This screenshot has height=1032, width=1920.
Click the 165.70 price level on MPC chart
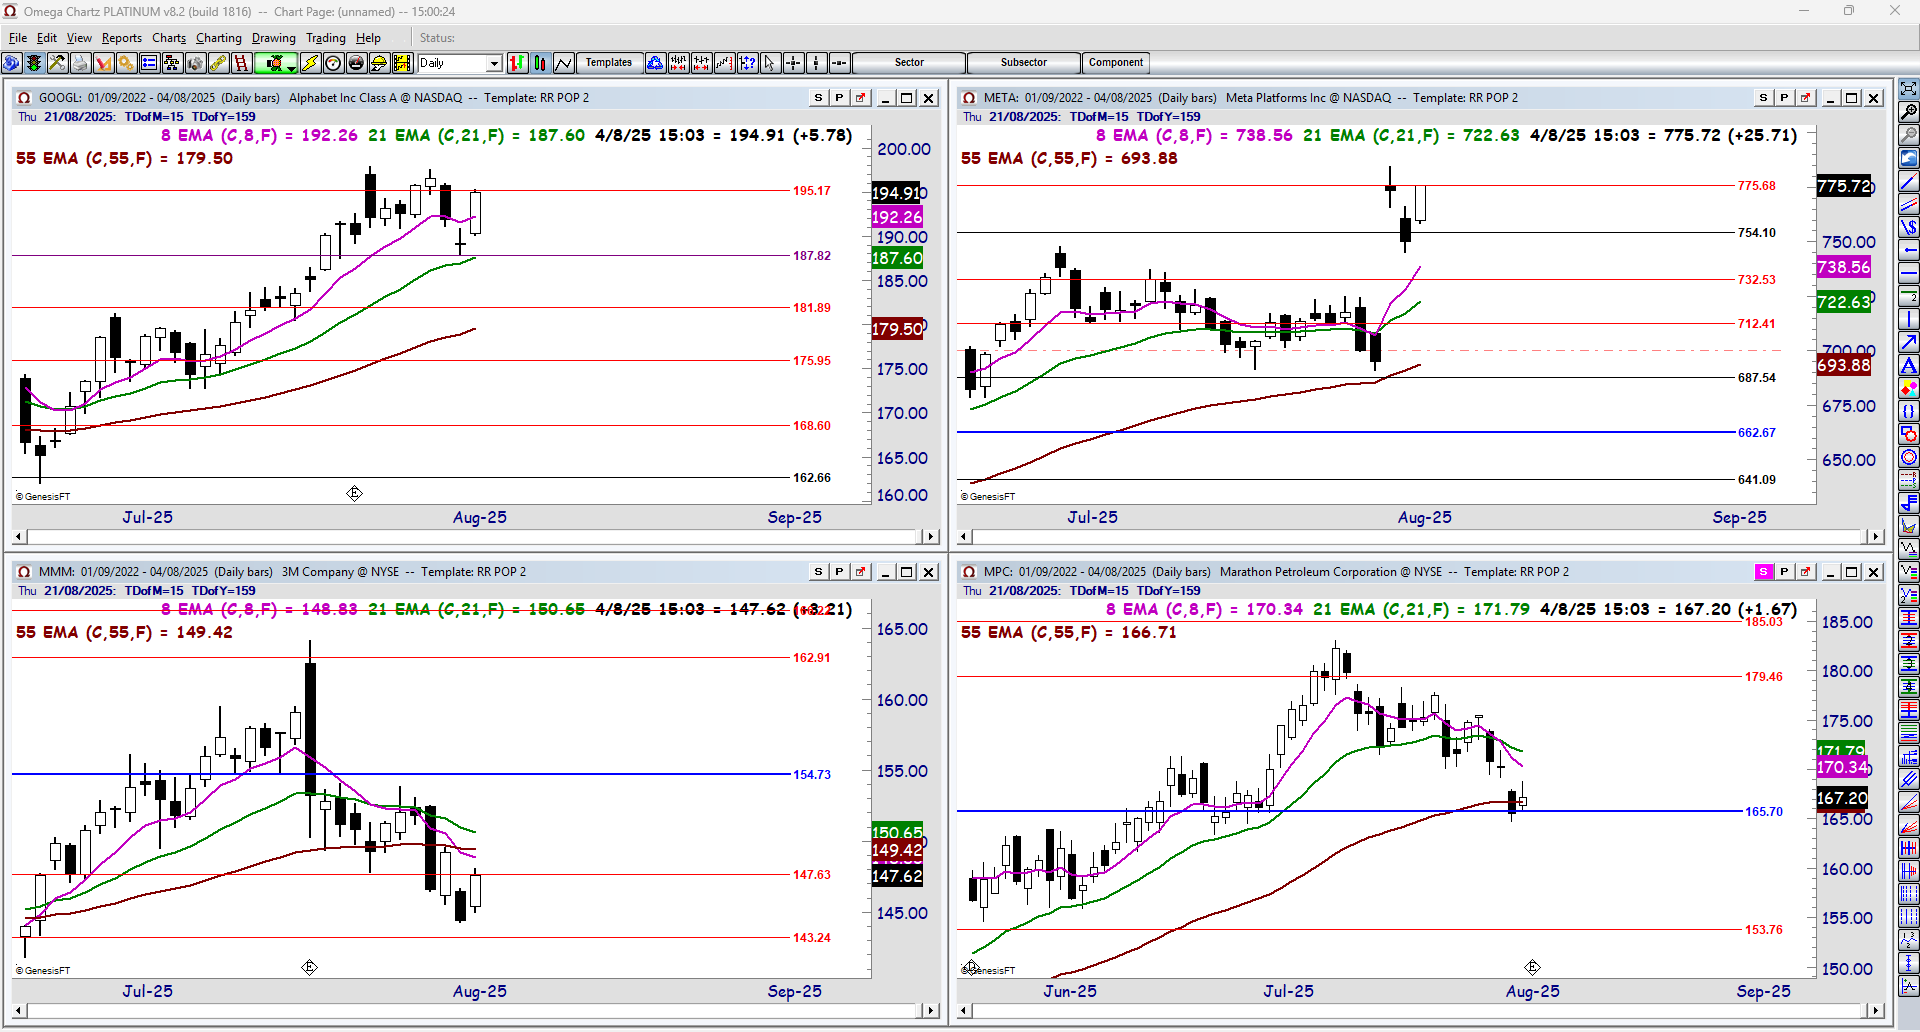[1764, 812]
